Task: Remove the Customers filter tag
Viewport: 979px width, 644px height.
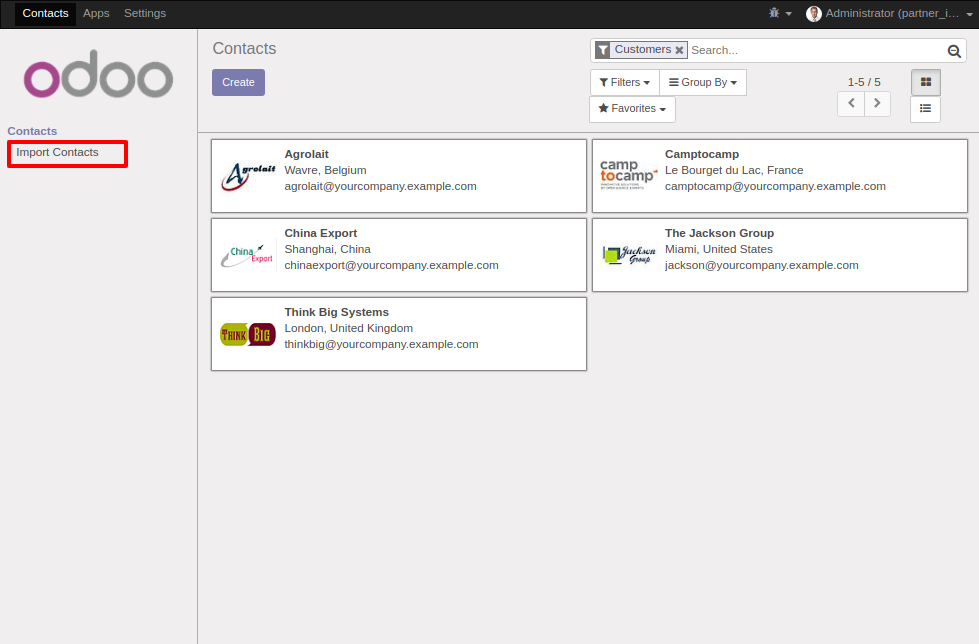Action: pyautogui.click(x=680, y=50)
